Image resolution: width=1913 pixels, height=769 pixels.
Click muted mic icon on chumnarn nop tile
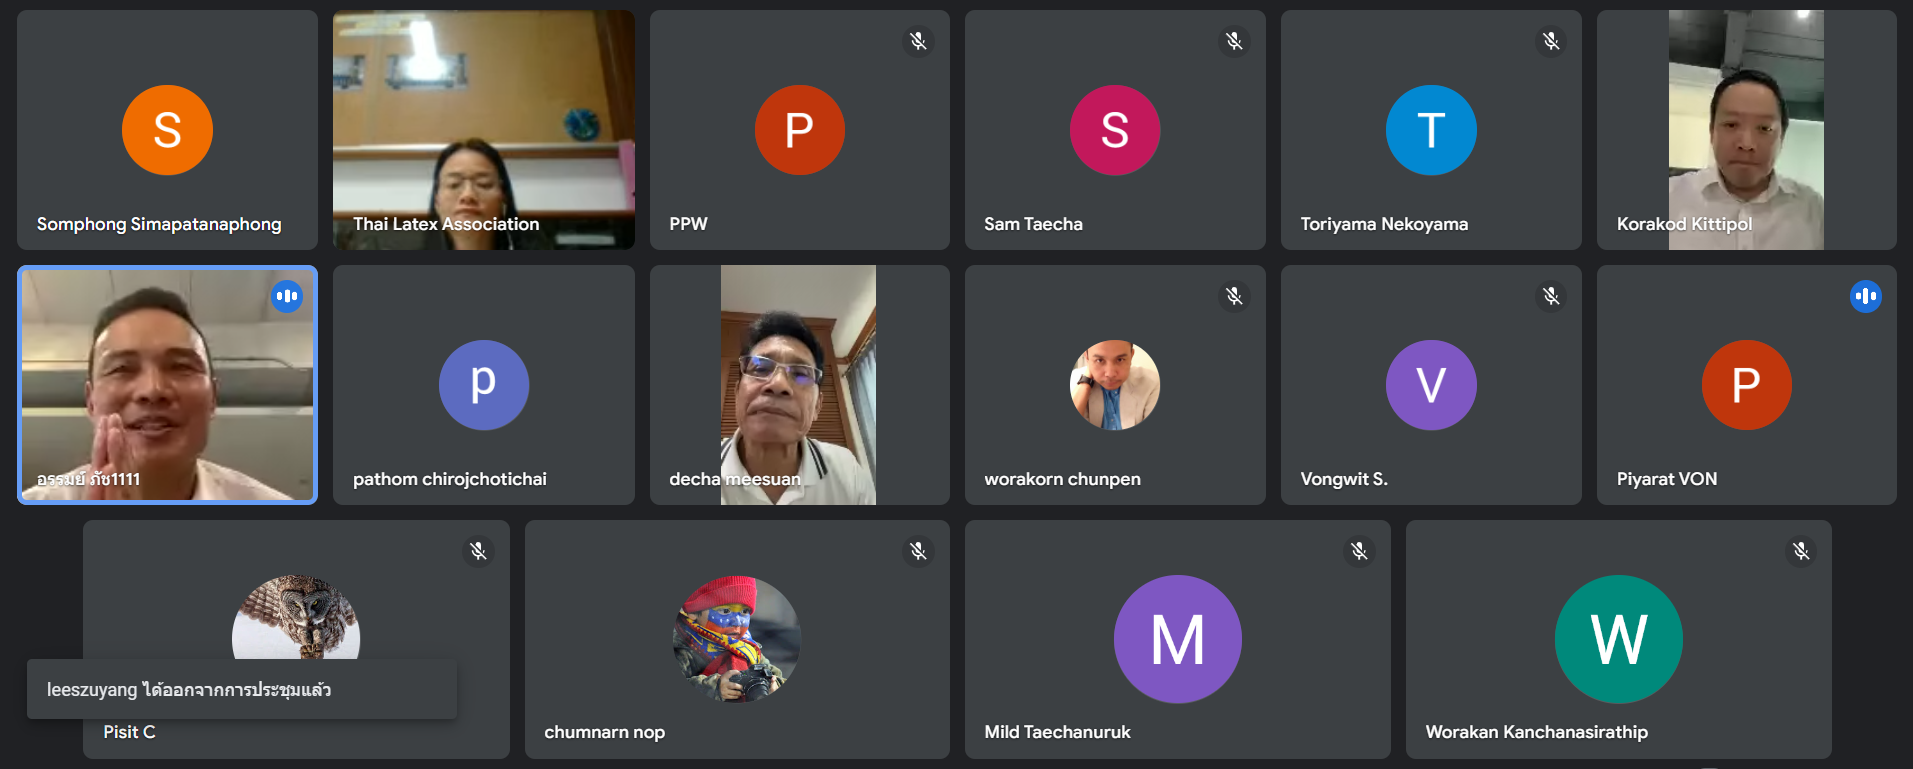(x=918, y=551)
